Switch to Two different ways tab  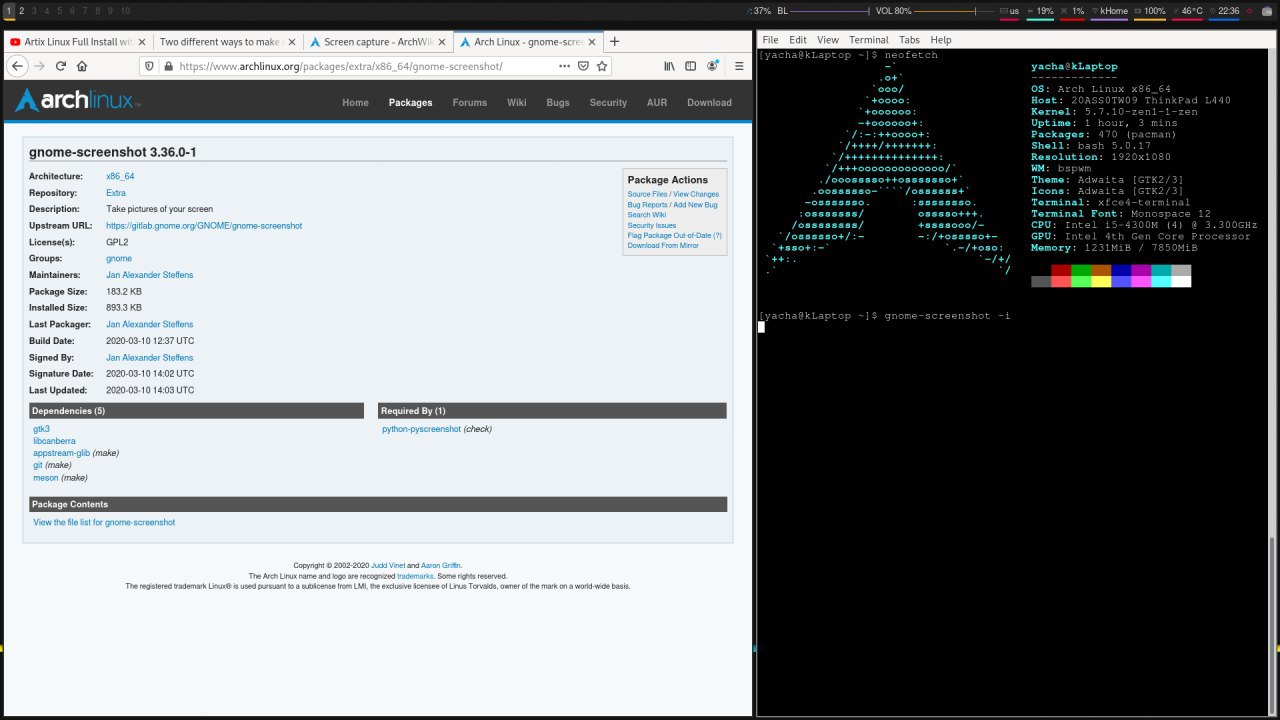pos(228,42)
